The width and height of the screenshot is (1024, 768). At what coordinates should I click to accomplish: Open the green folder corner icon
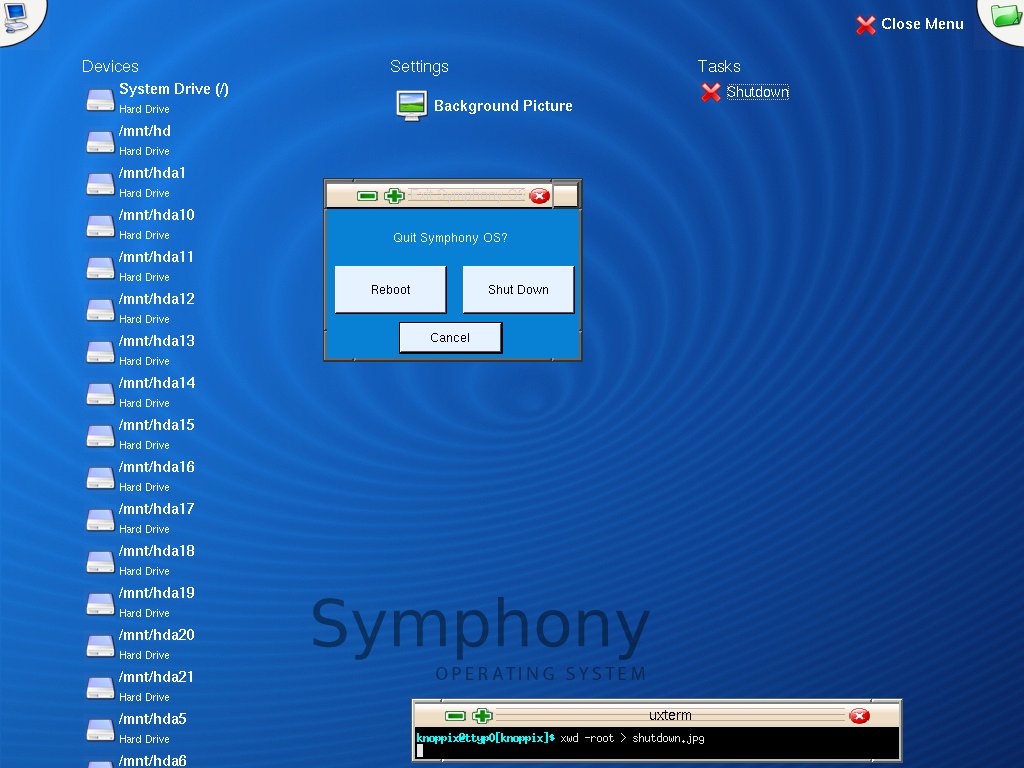pyautogui.click(x=1006, y=14)
